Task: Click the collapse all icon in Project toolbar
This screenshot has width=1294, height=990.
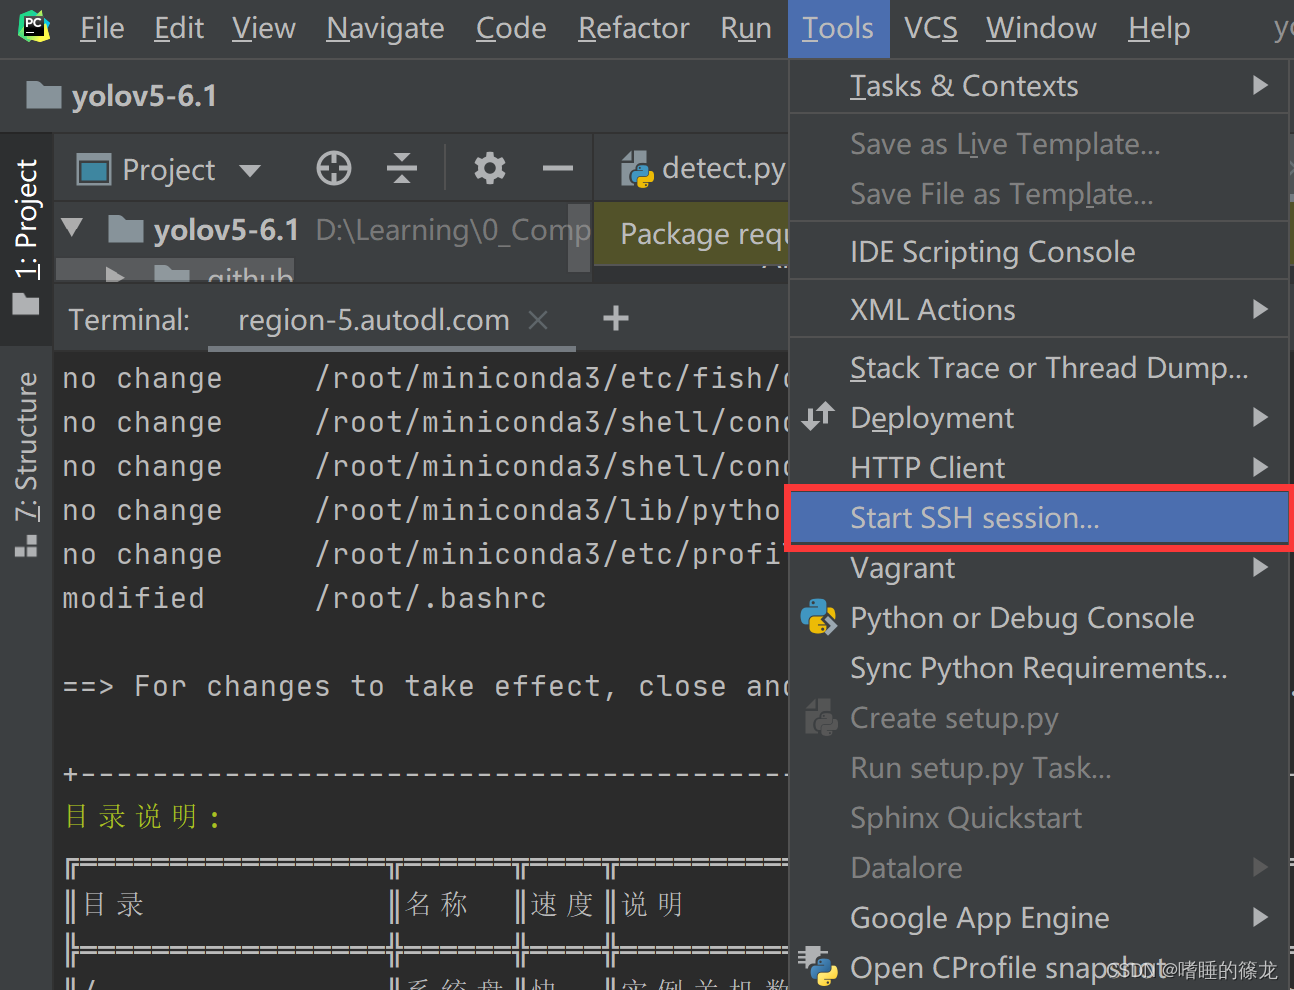Action: point(402,168)
